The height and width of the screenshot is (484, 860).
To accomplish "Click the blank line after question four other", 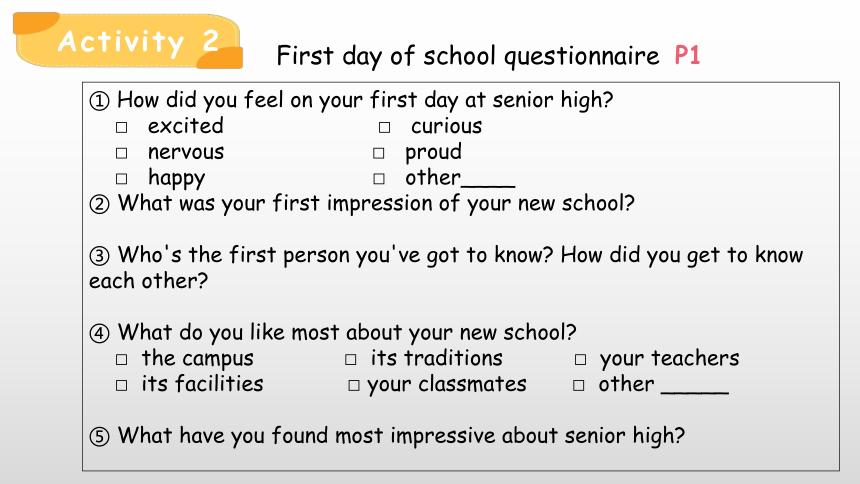I will [x=695, y=392].
